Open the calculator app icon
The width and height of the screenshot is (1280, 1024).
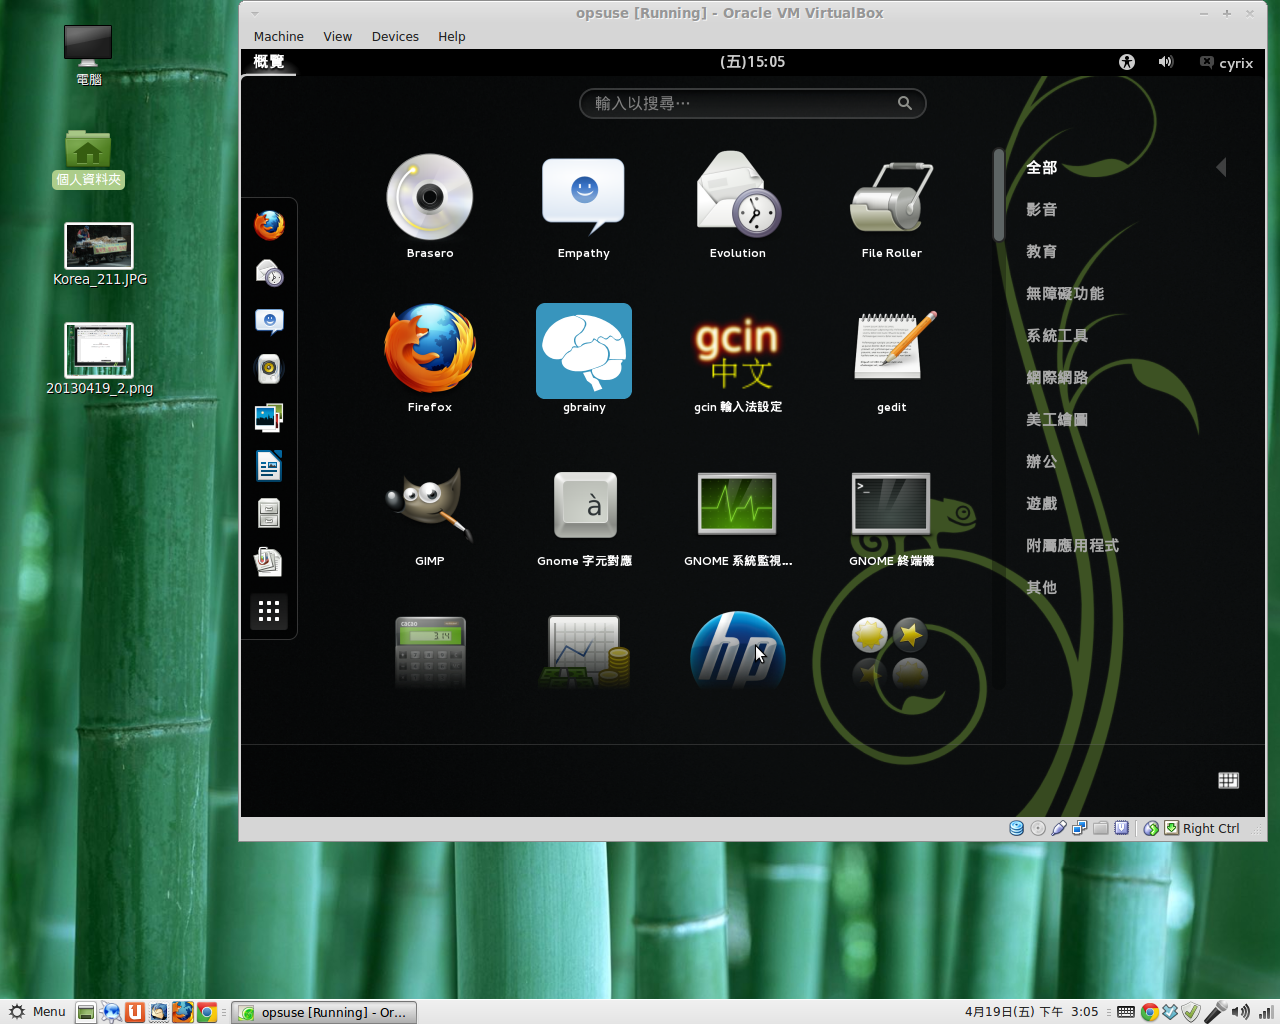click(x=431, y=651)
